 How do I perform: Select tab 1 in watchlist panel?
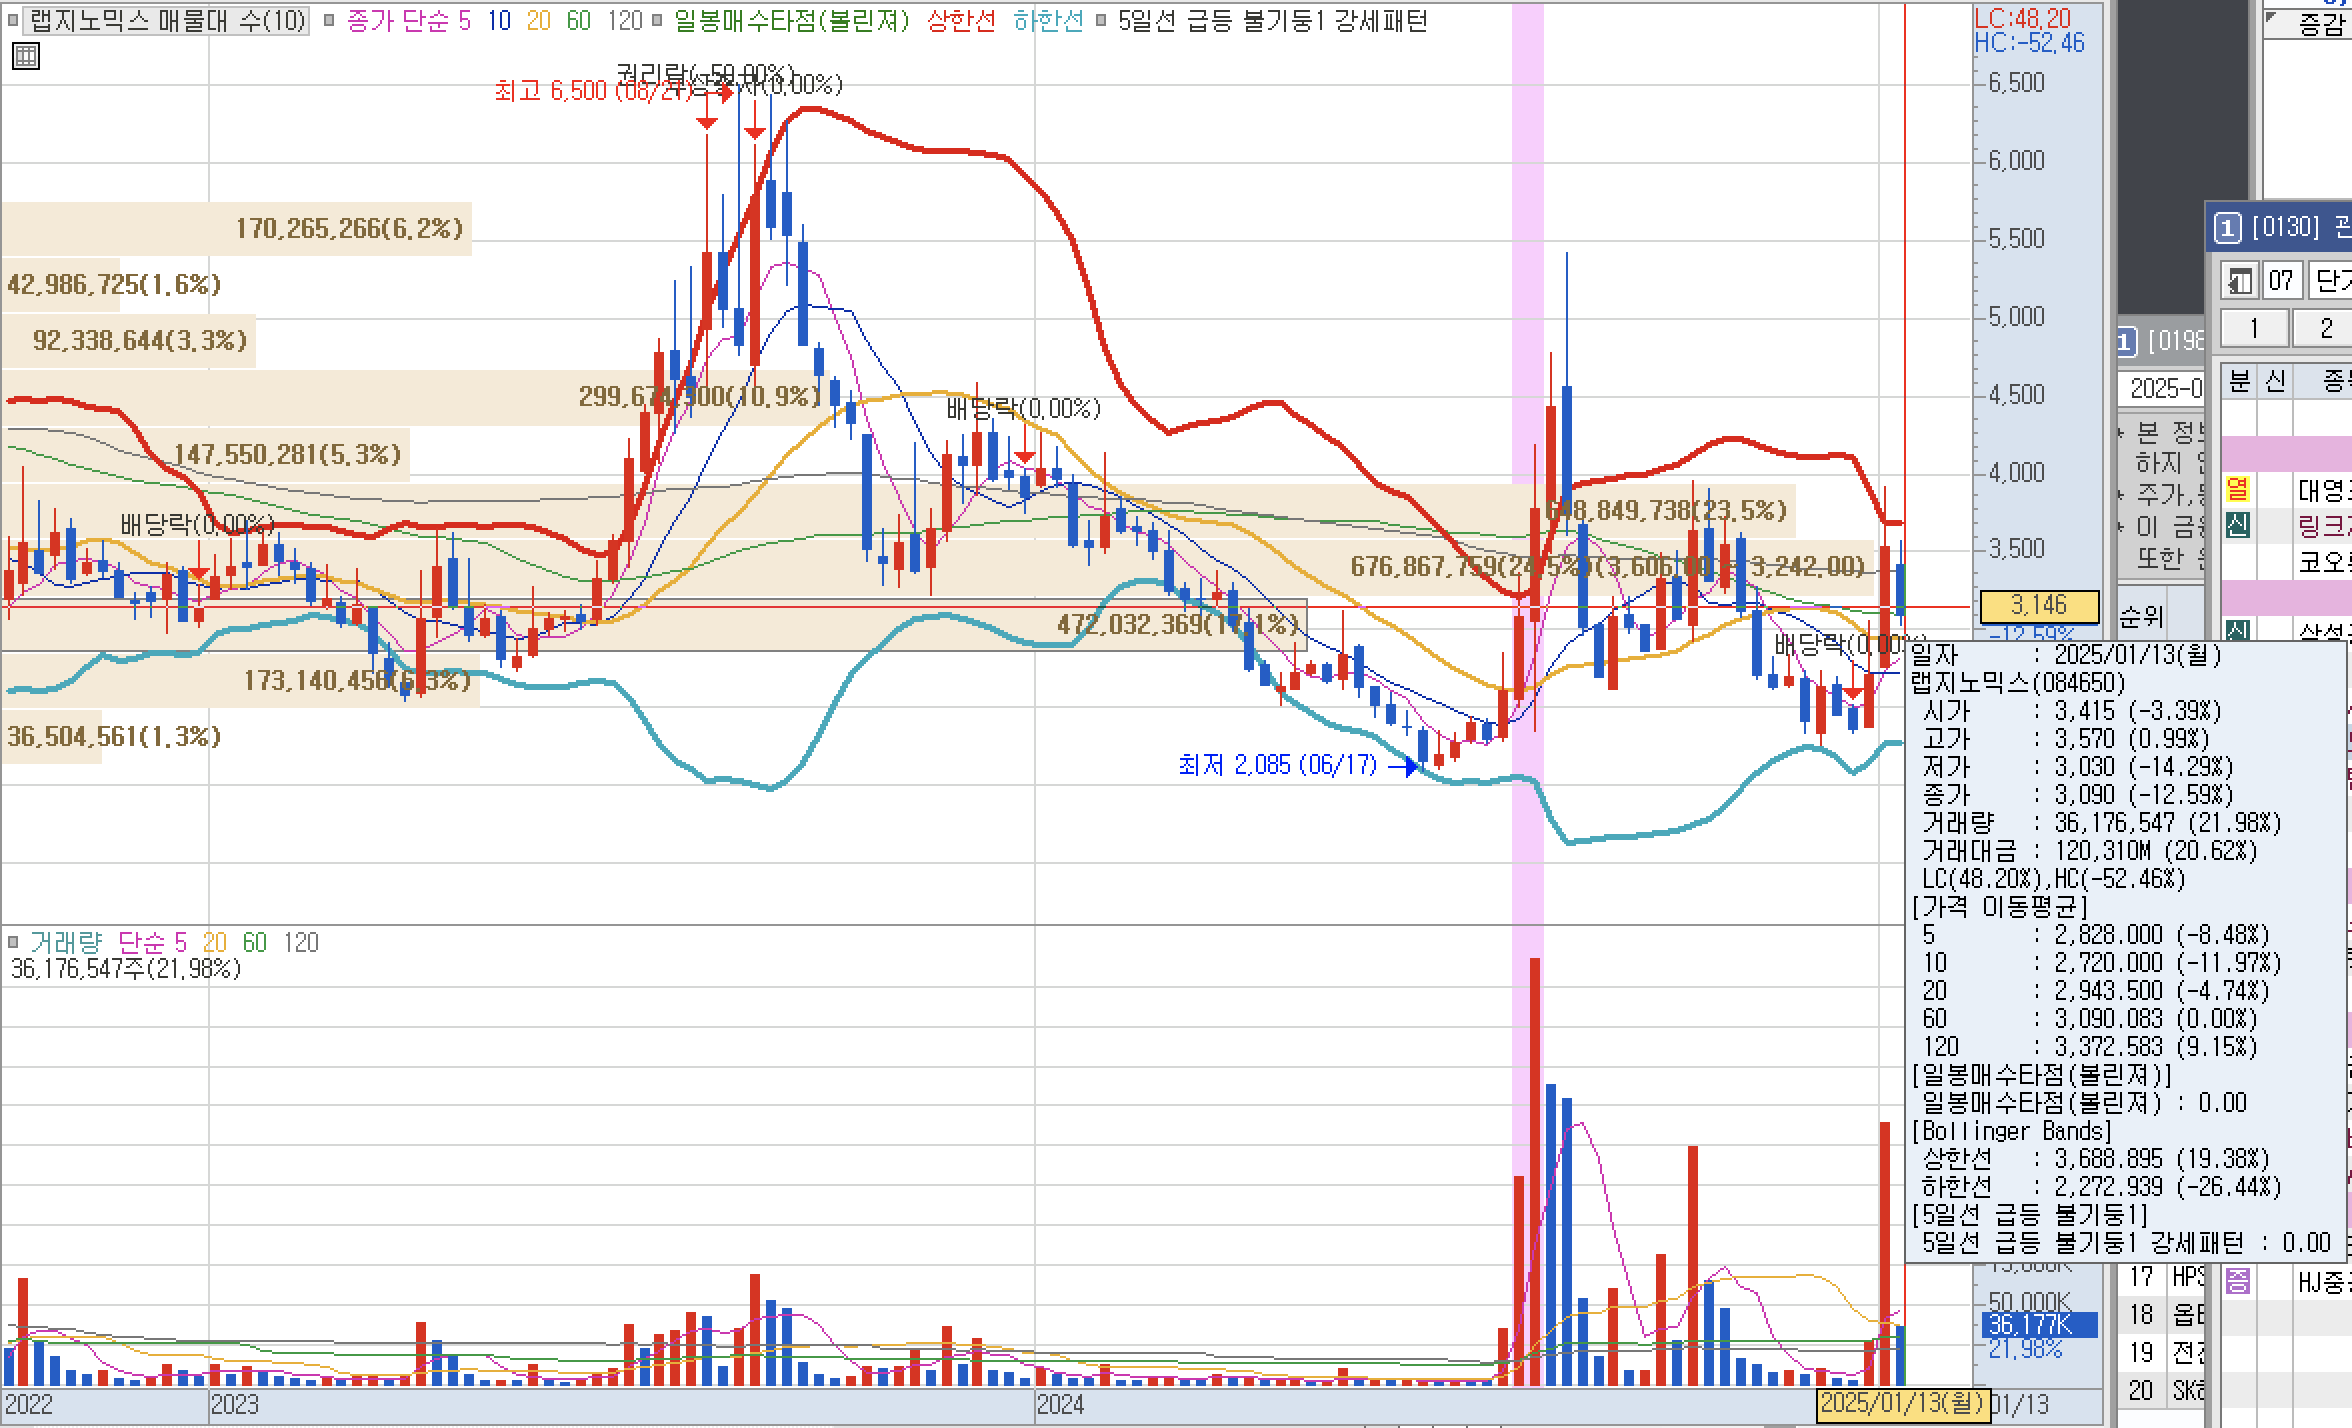(x=2254, y=328)
